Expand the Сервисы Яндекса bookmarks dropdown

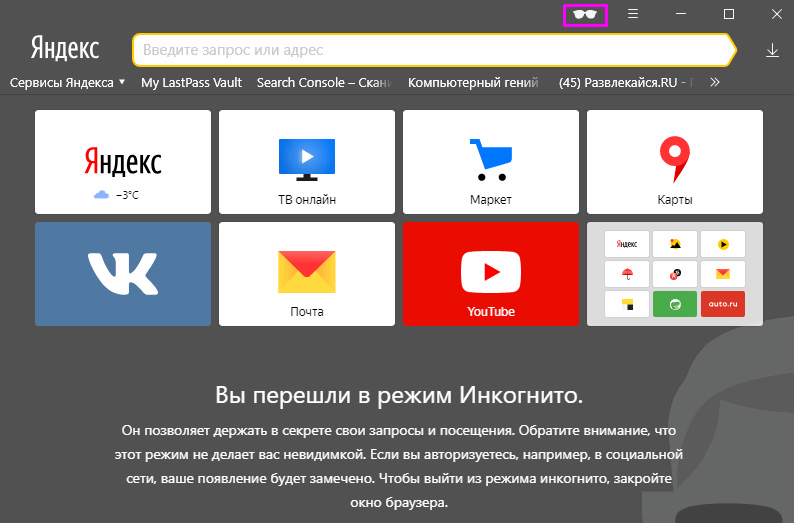pyautogui.click(x=67, y=83)
